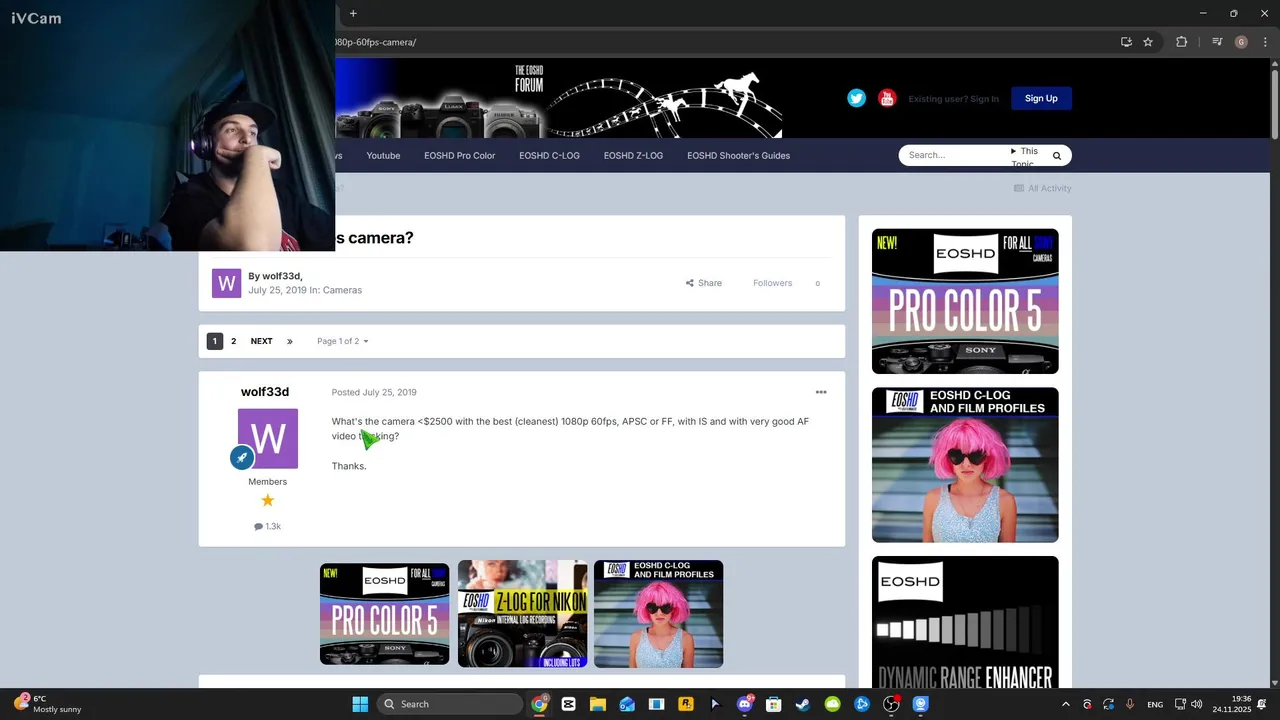The image size is (1280, 720).
Task: Open EOSHD YouTube red icon in header
Action: [x=887, y=98]
